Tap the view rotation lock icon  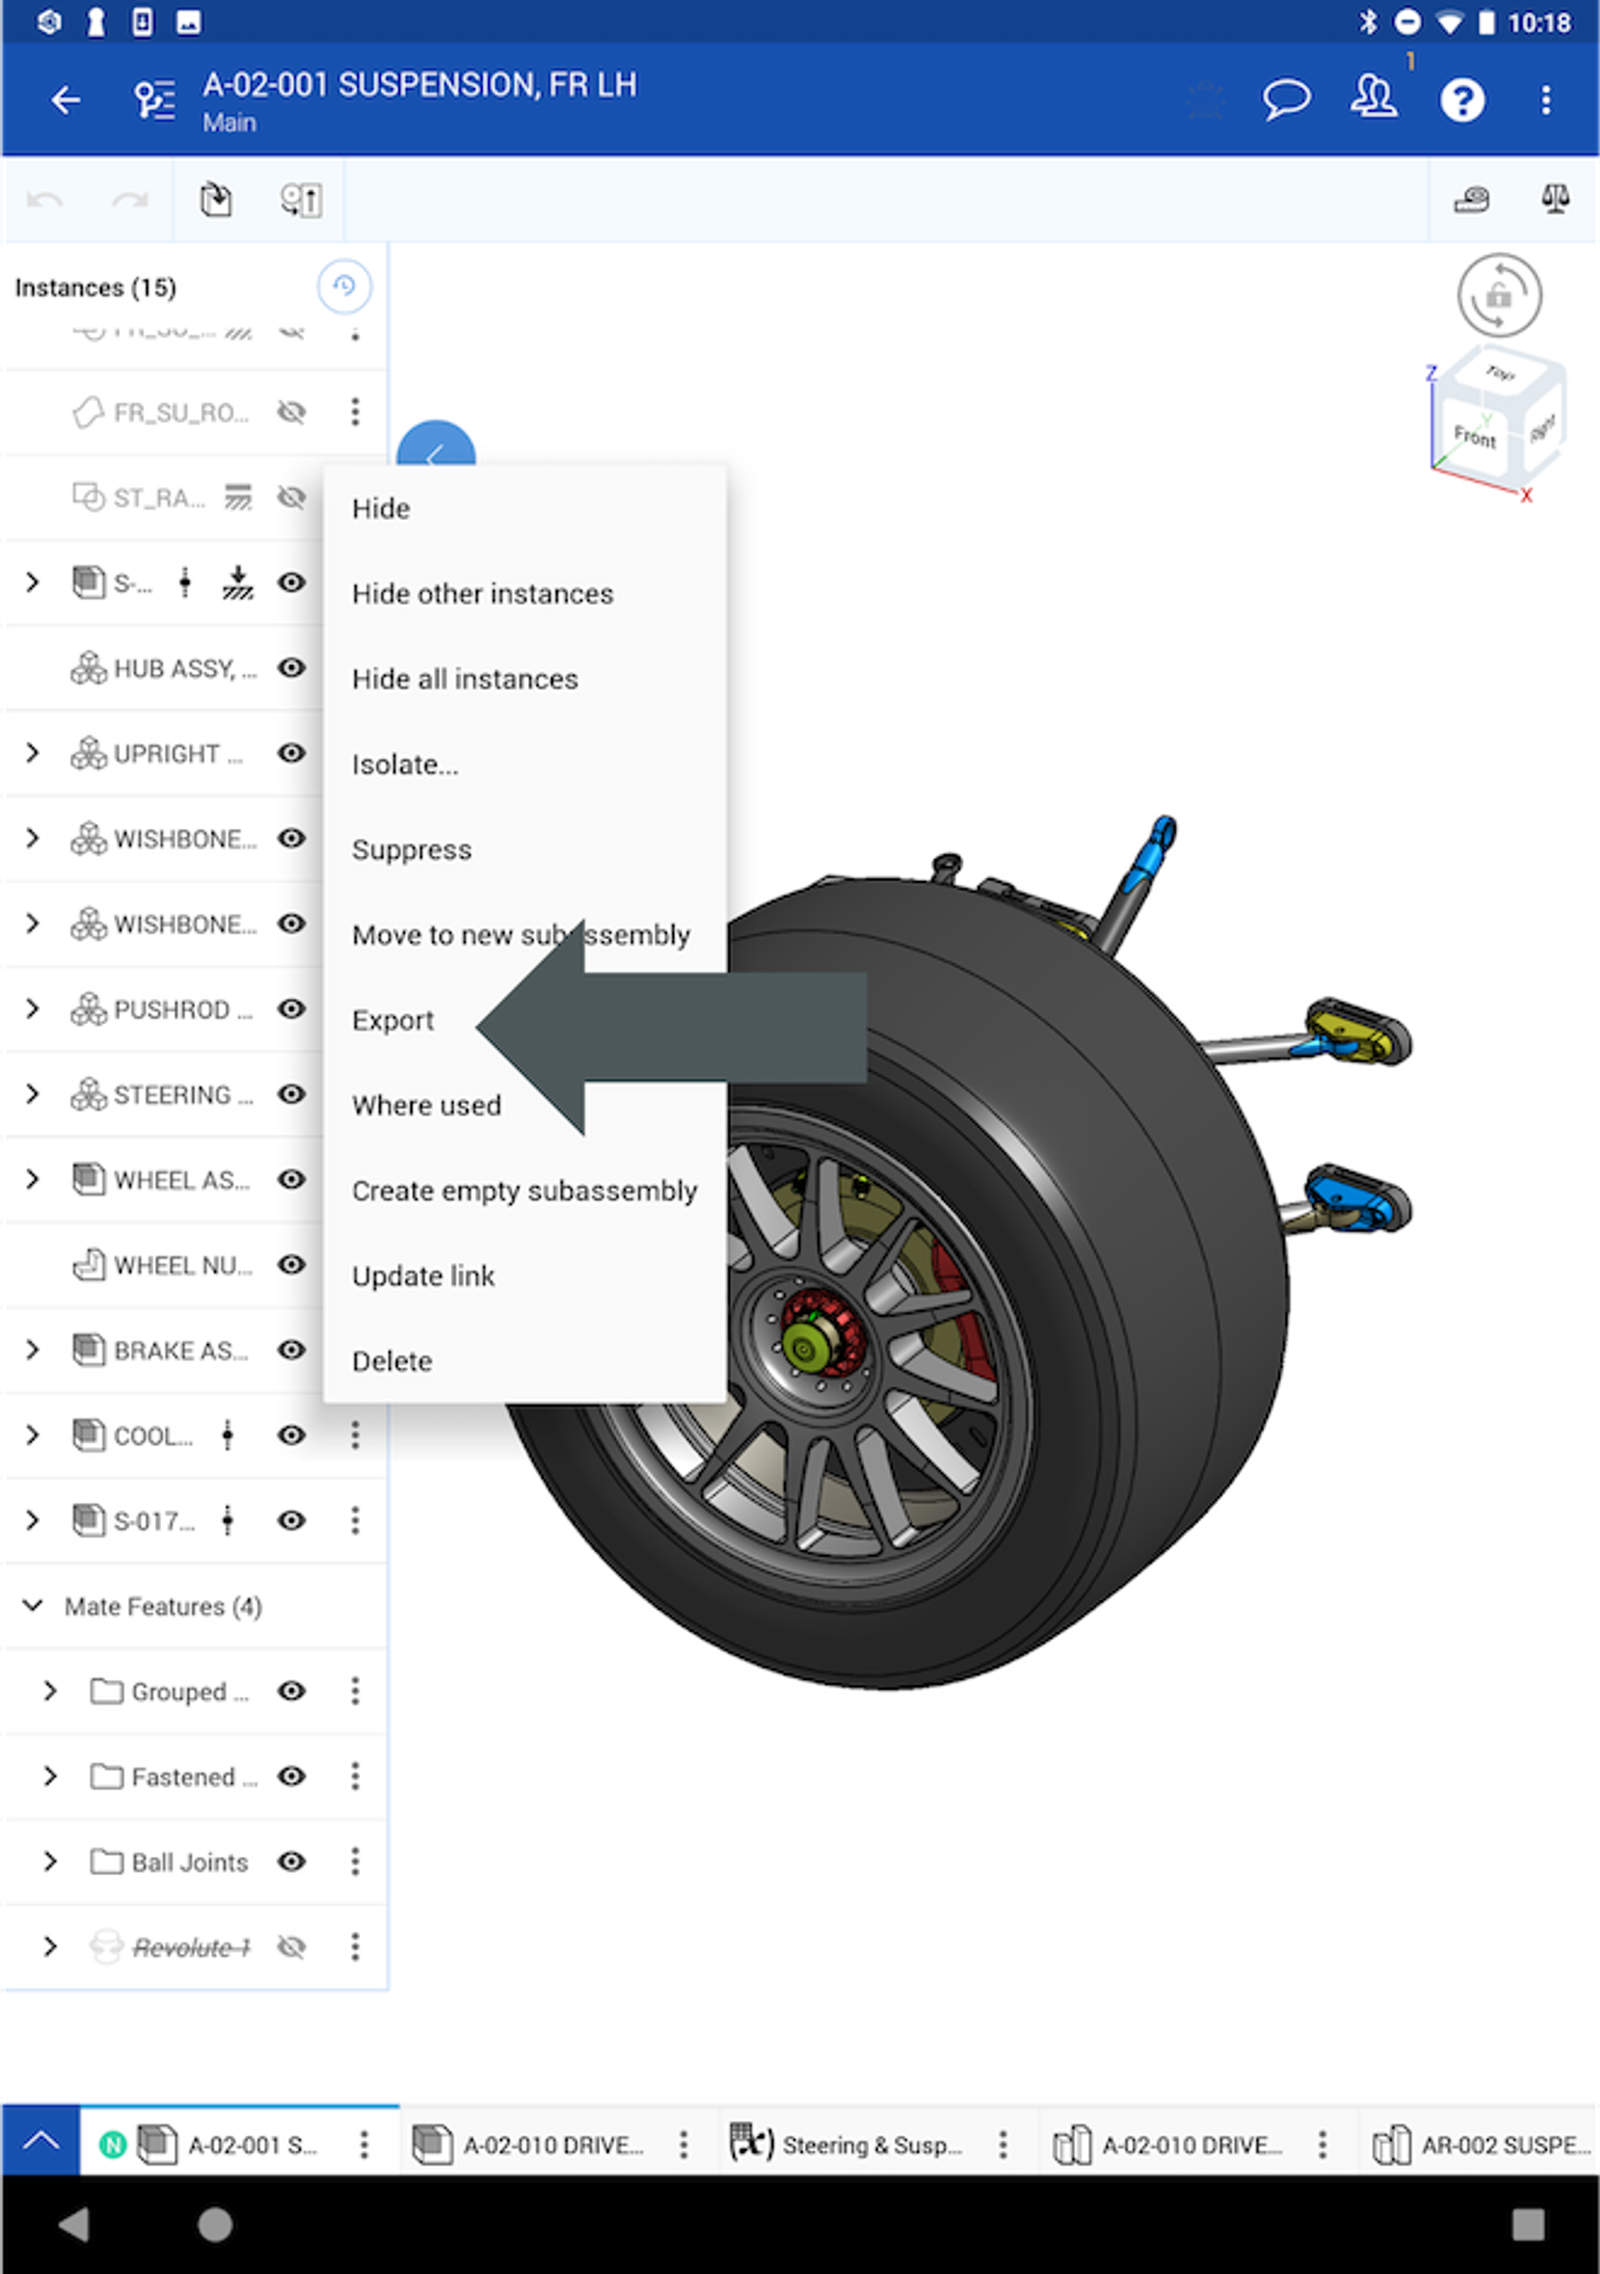1498,295
